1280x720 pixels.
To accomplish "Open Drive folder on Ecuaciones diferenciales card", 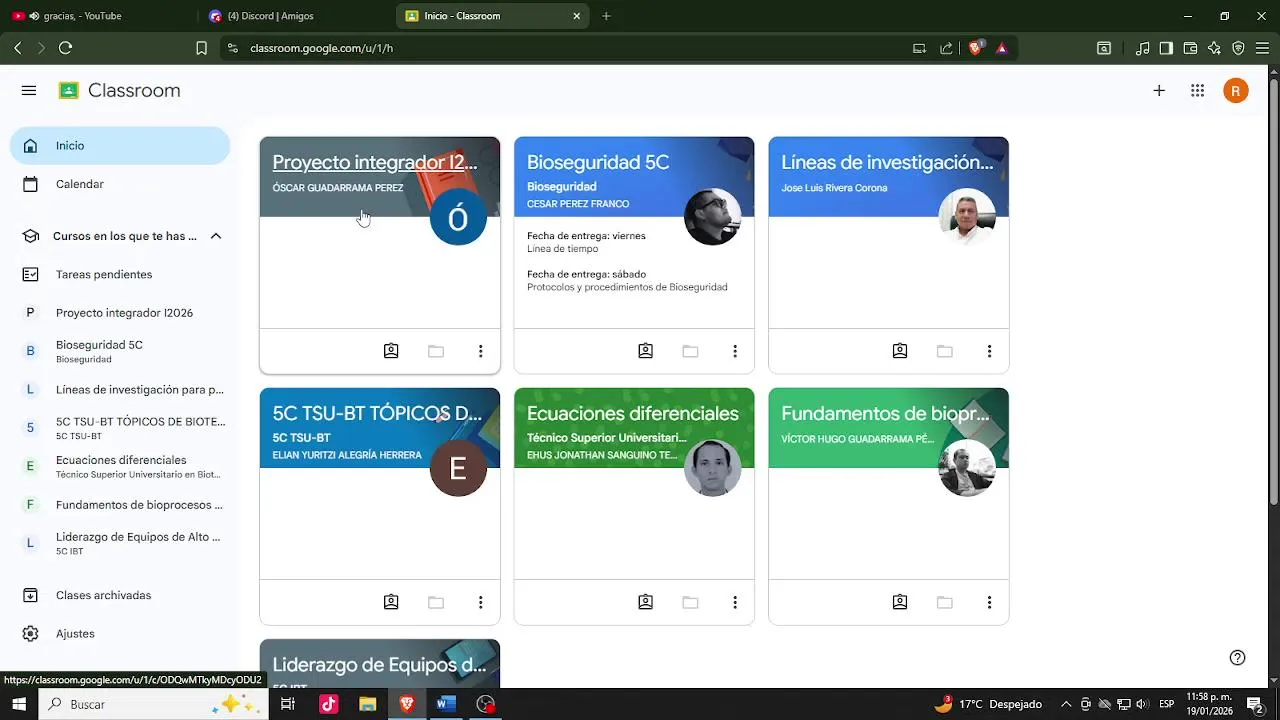I will 690,602.
